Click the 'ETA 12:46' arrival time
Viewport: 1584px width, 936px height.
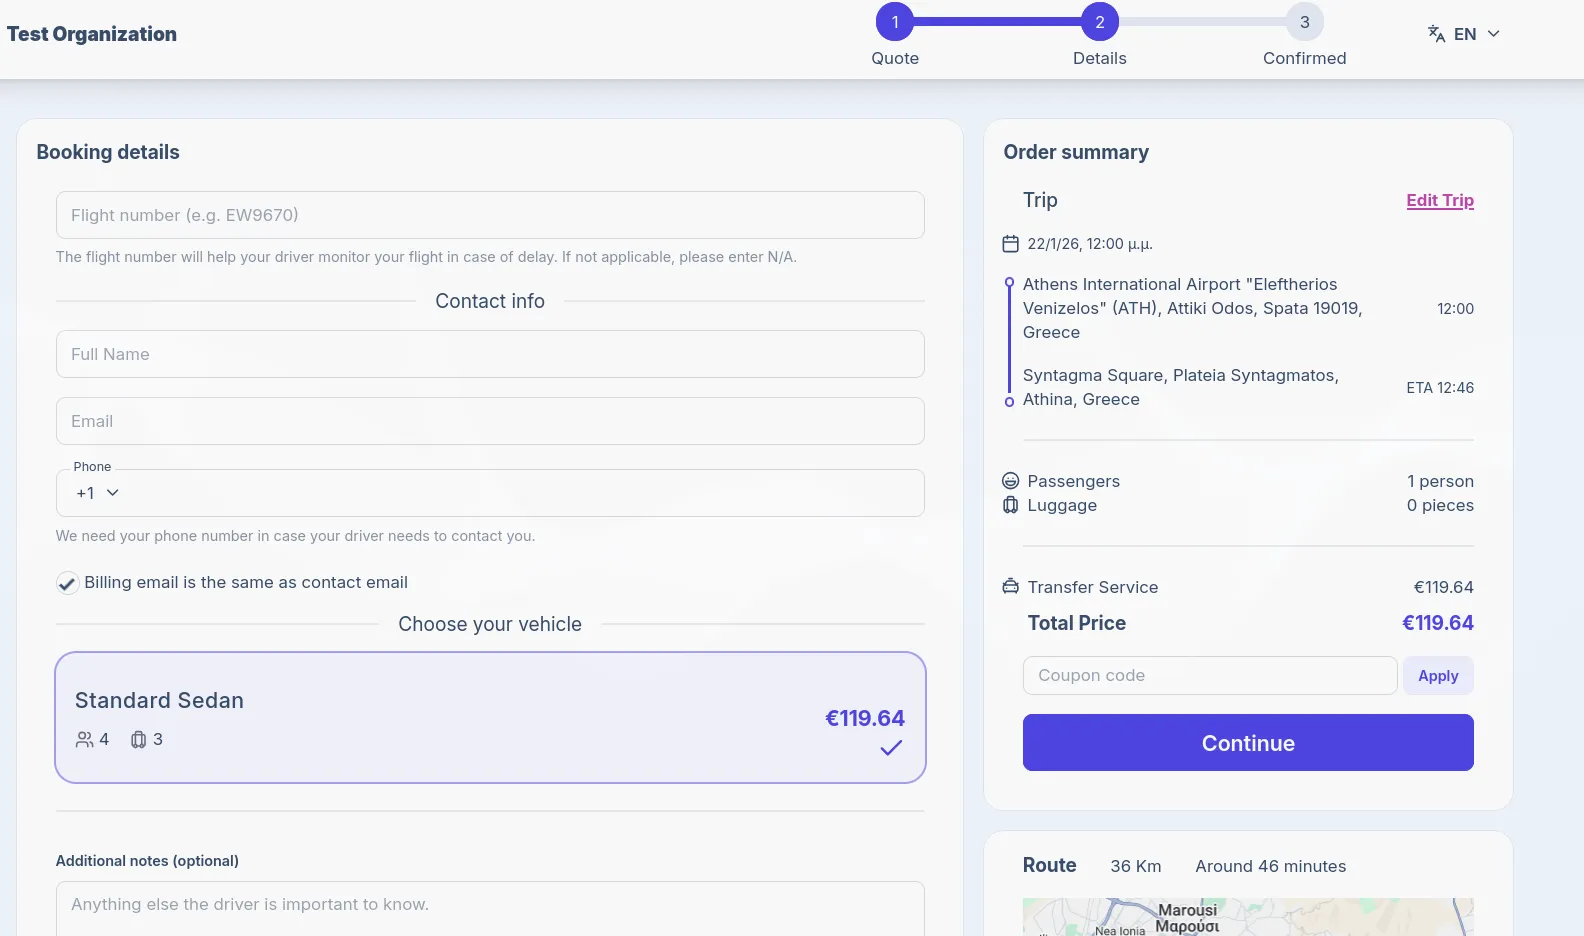coord(1440,388)
